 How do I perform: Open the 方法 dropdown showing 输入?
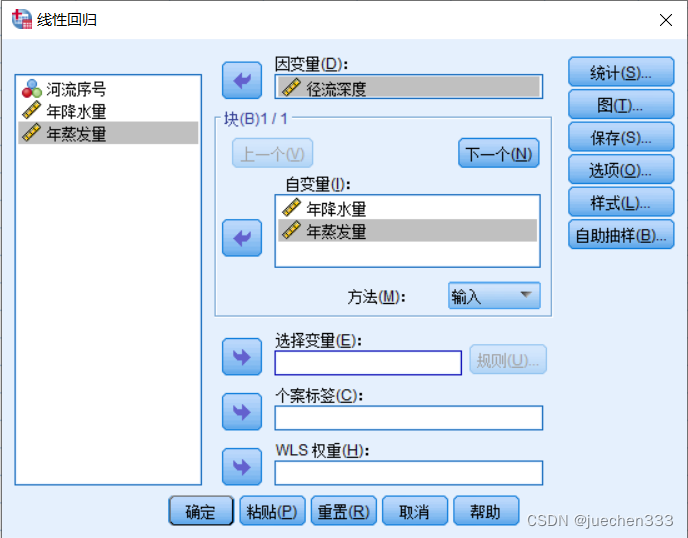(x=494, y=296)
